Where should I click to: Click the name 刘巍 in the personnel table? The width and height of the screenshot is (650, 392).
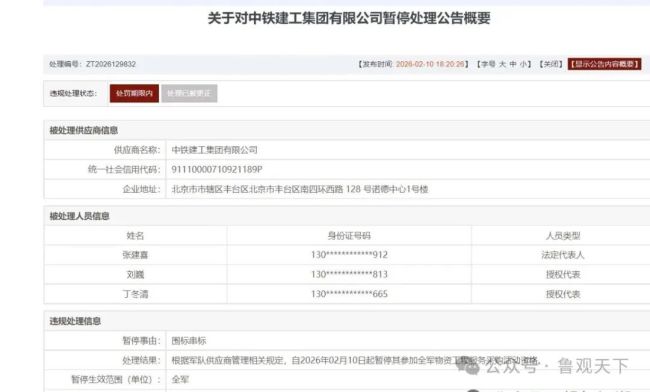[x=135, y=274]
